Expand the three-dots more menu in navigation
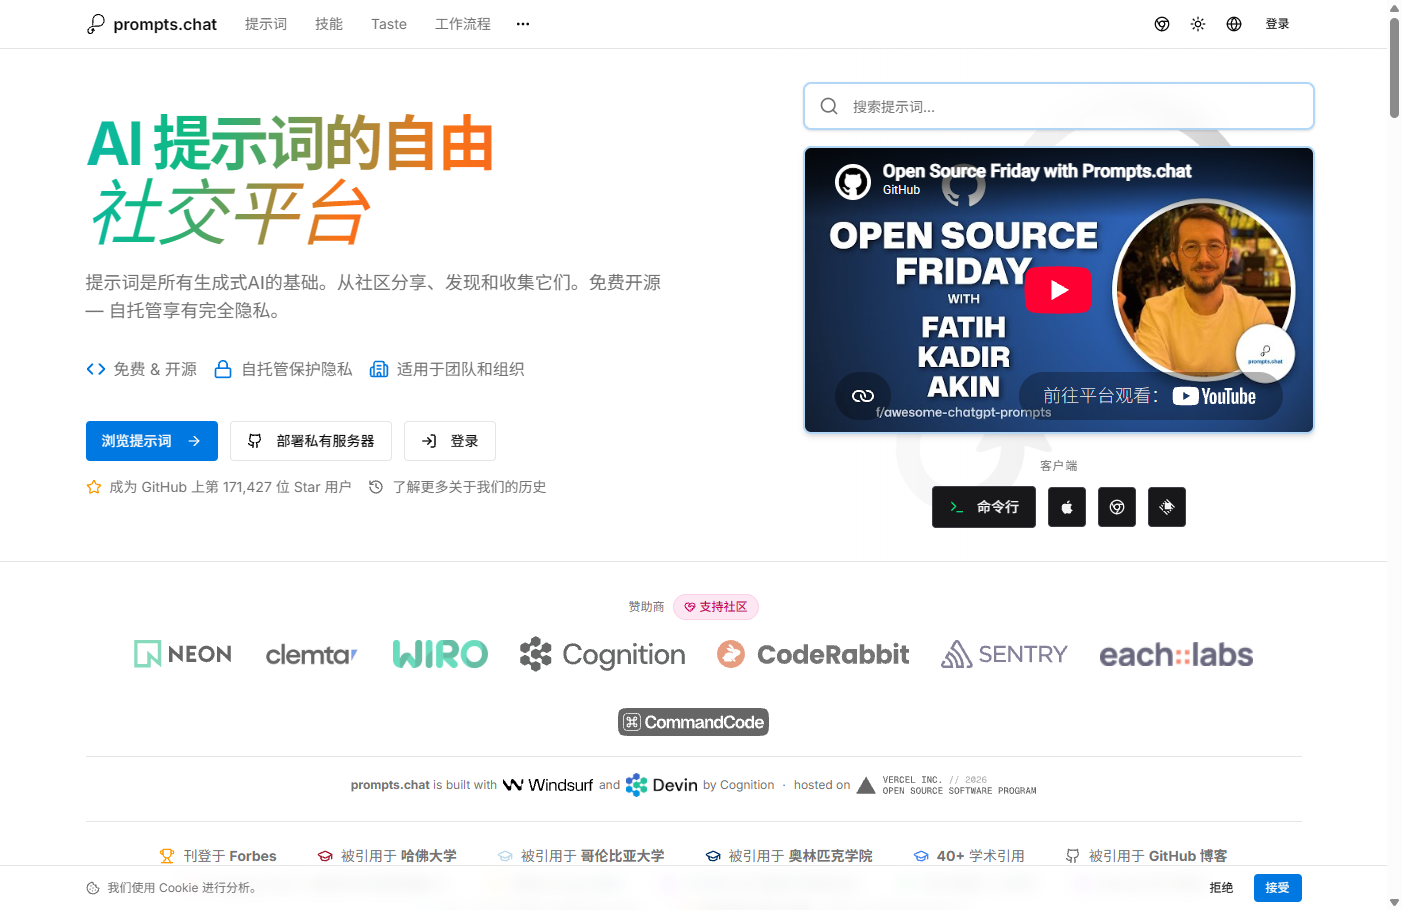Image resolution: width=1402 pixels, height=910 pixels. tap(523, 24)
